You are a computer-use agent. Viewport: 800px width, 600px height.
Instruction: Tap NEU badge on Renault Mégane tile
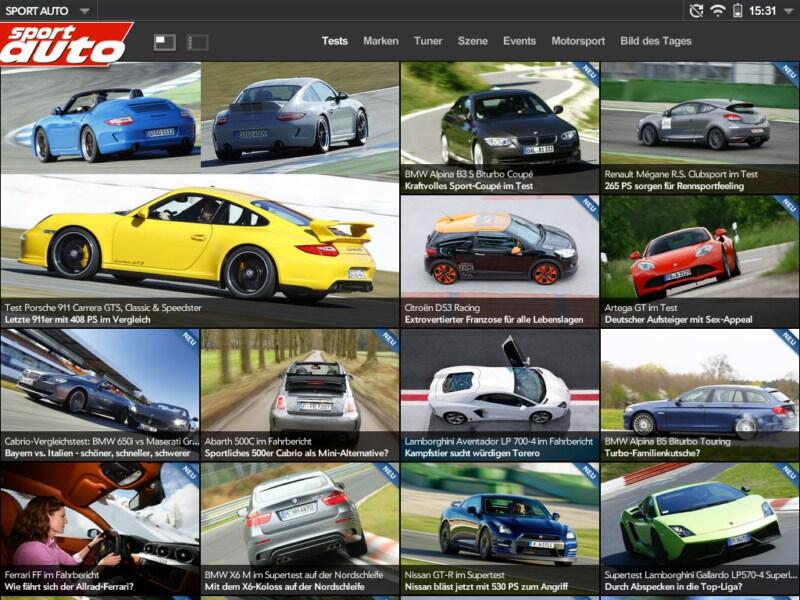click(788, 72)
